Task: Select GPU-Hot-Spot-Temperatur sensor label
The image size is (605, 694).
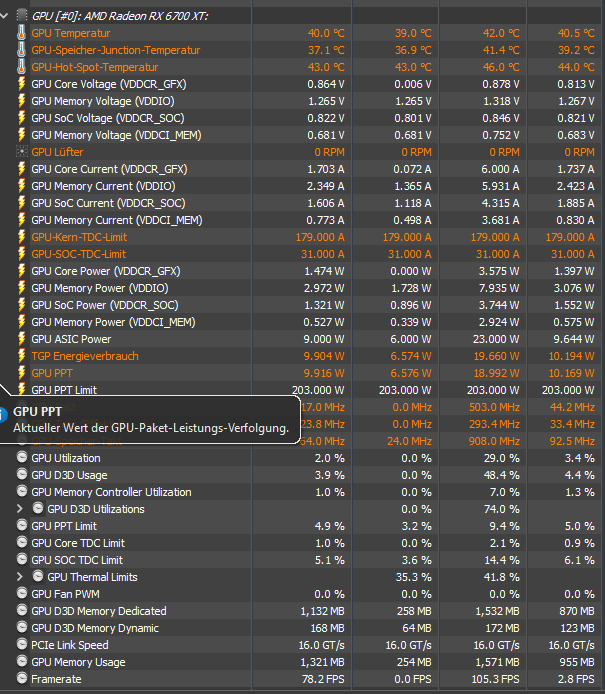Action: click(95, 67)
